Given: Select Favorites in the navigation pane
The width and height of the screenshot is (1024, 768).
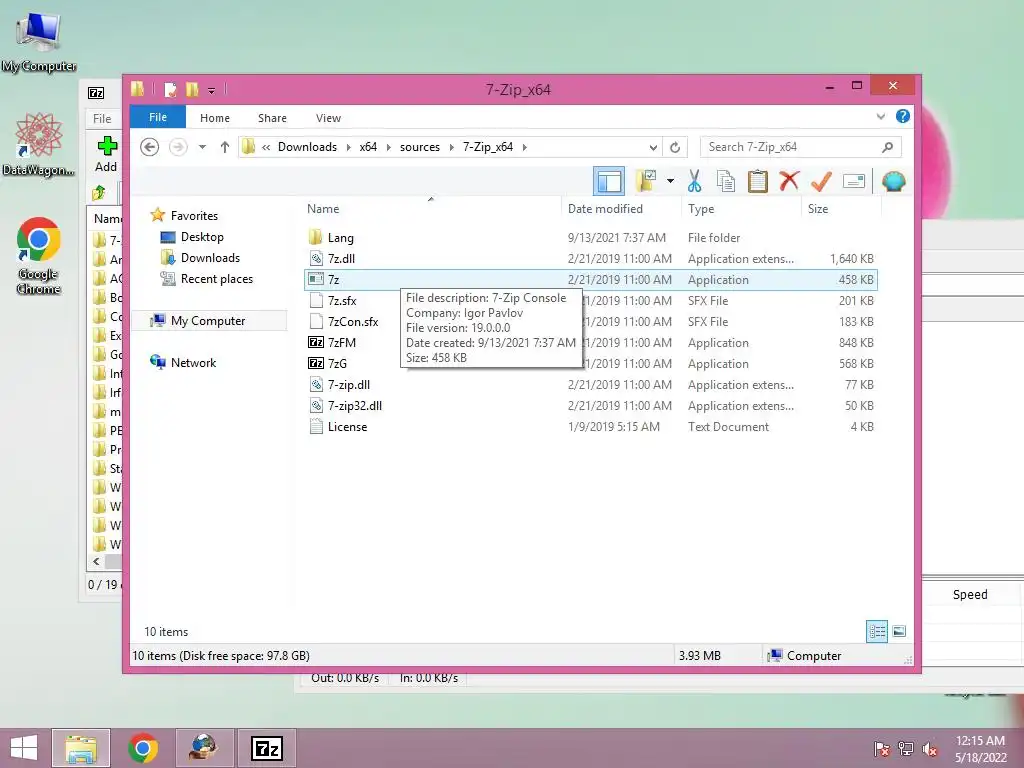Looking at the screenshot, I should pyautogui.click(x=194, y=216).
